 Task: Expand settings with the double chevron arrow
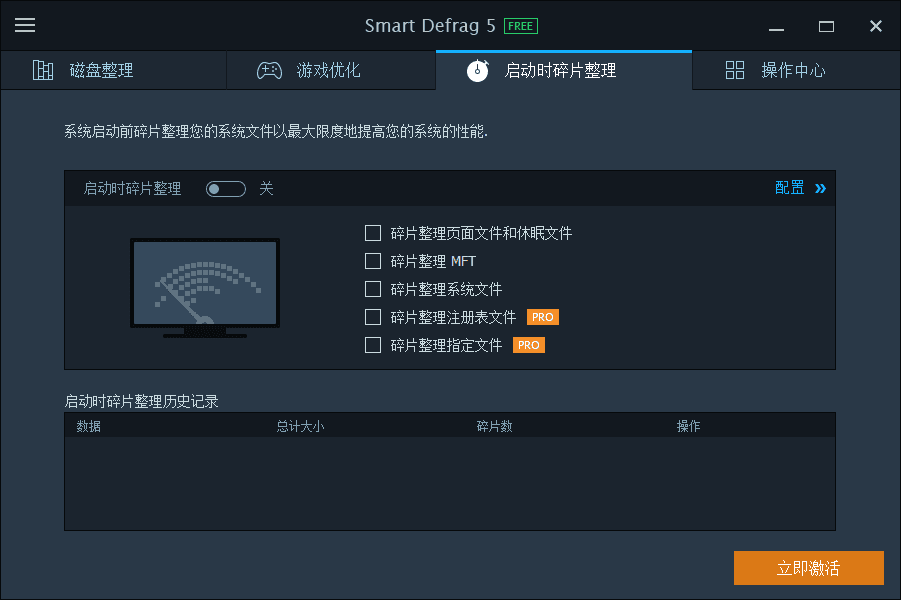point(820,188)
